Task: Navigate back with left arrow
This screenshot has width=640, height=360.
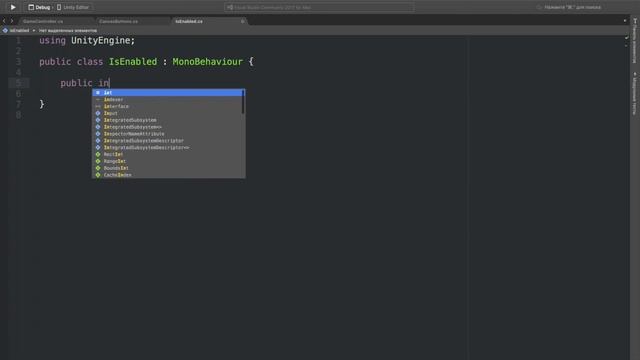Action: click(x=4, y=21)
